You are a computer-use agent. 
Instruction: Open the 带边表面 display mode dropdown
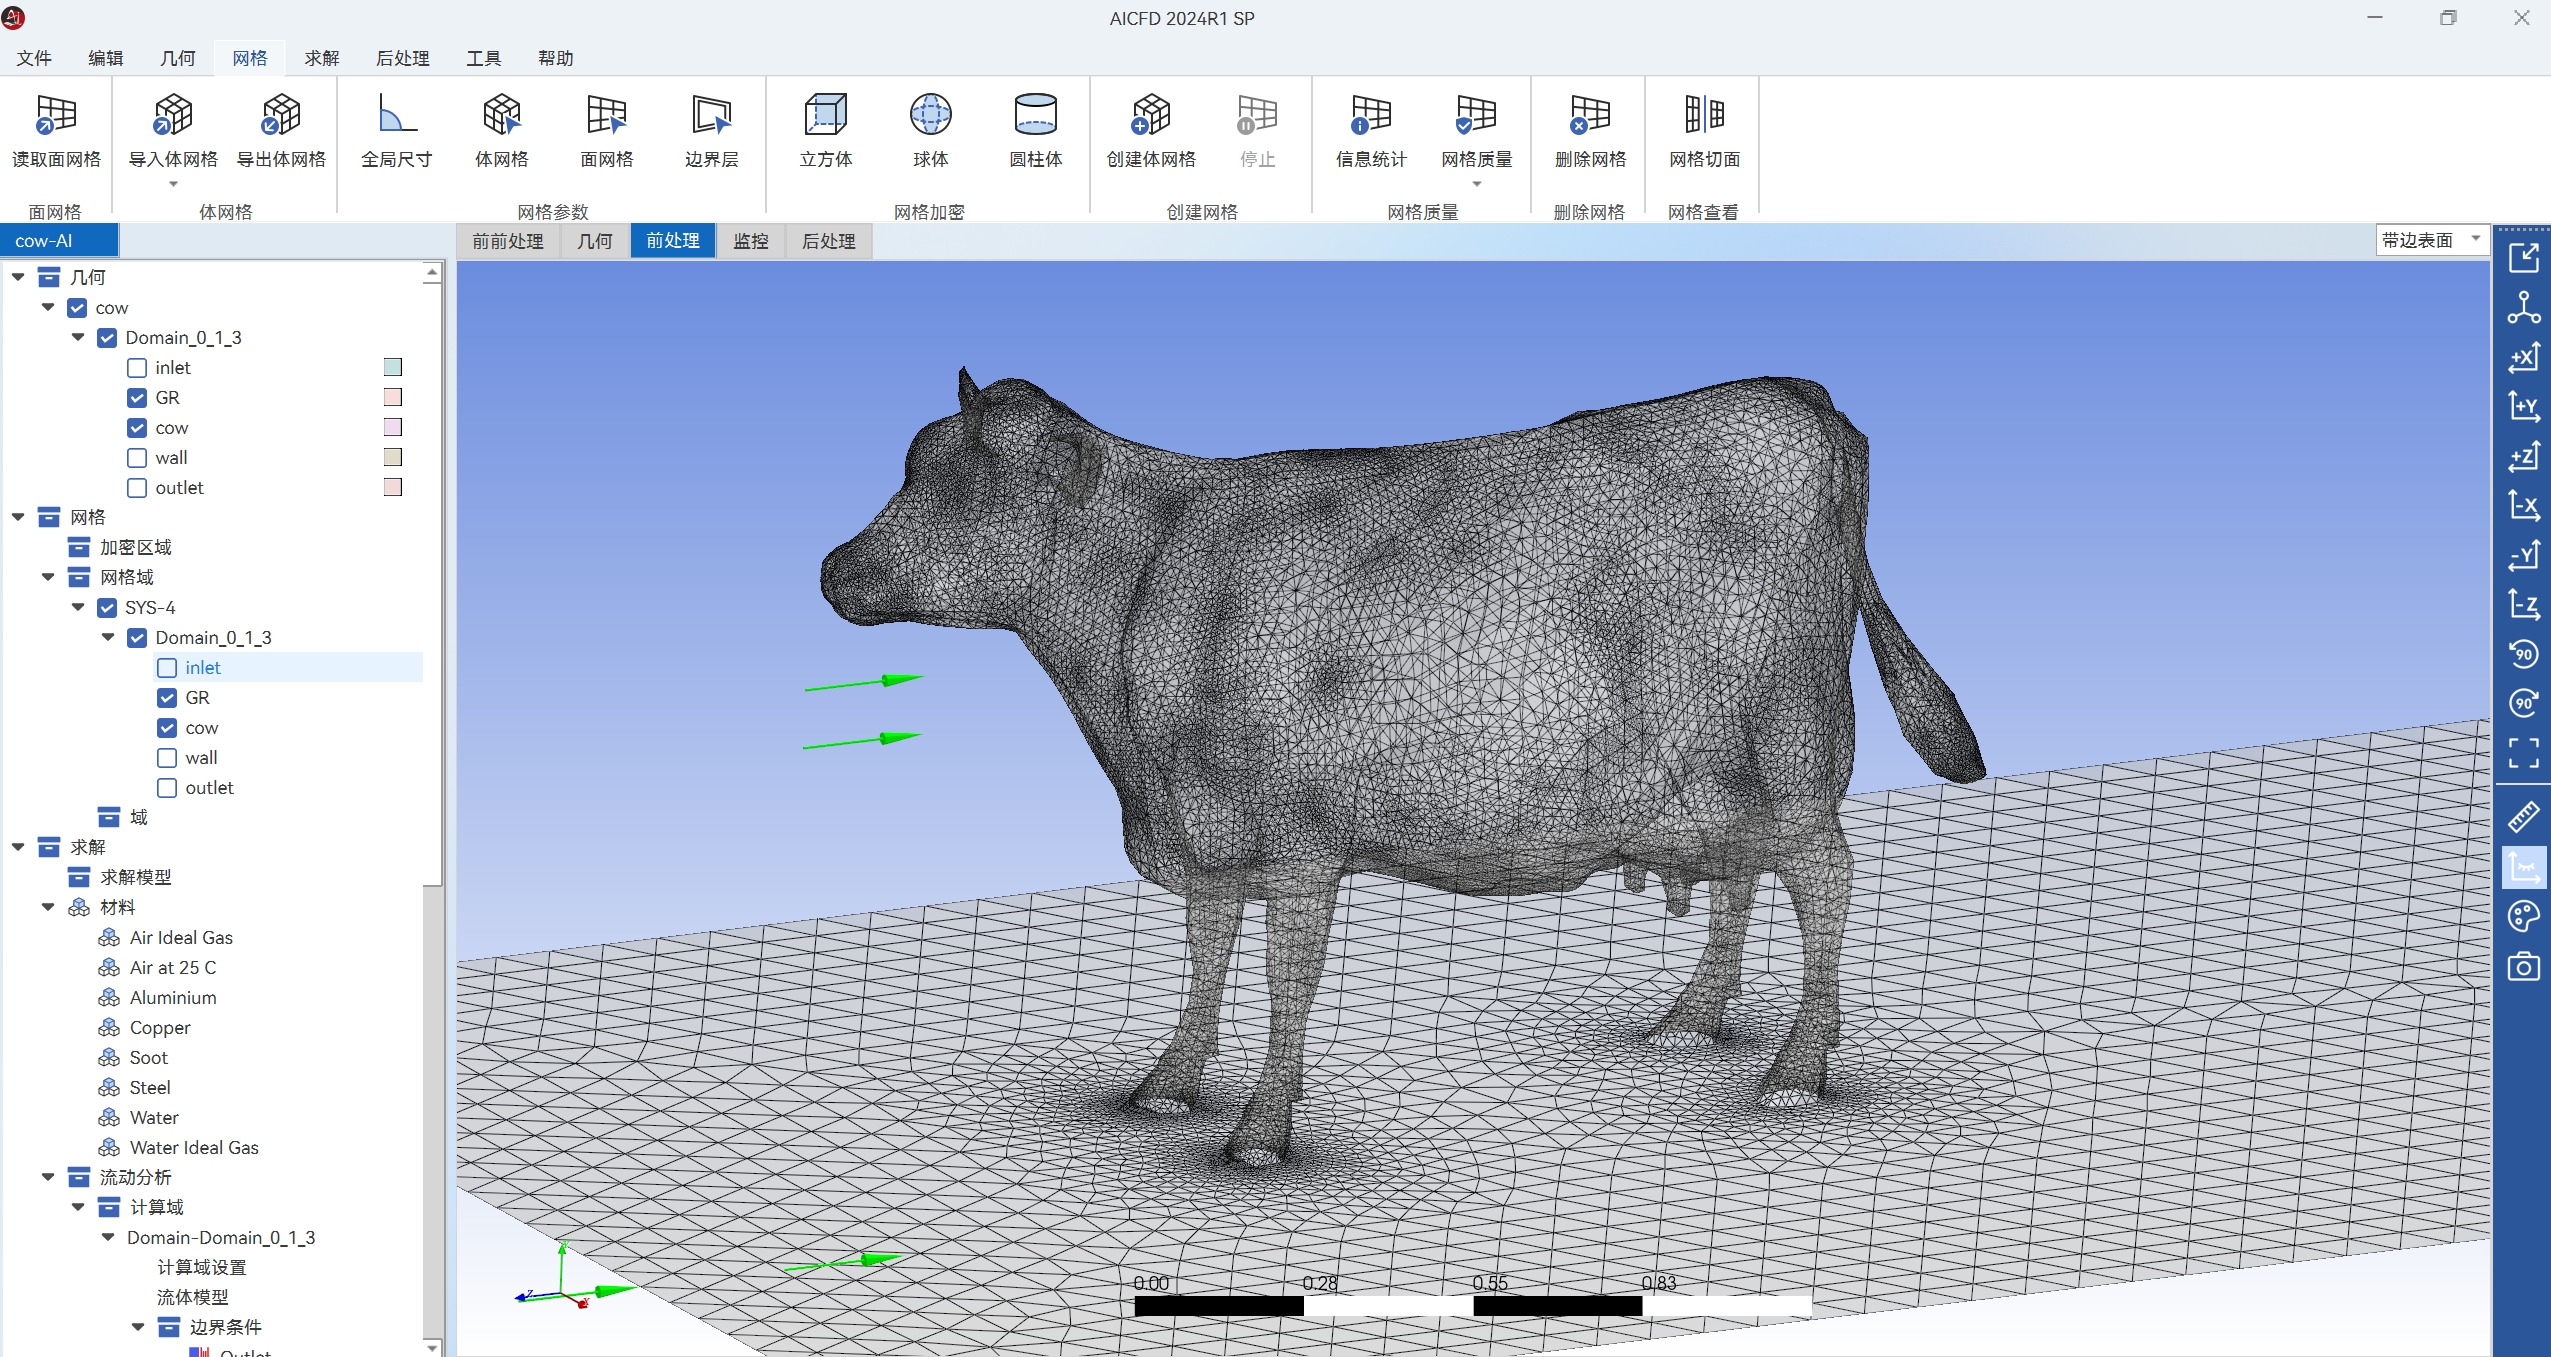pyautogui.click(x=2431, y=240)
